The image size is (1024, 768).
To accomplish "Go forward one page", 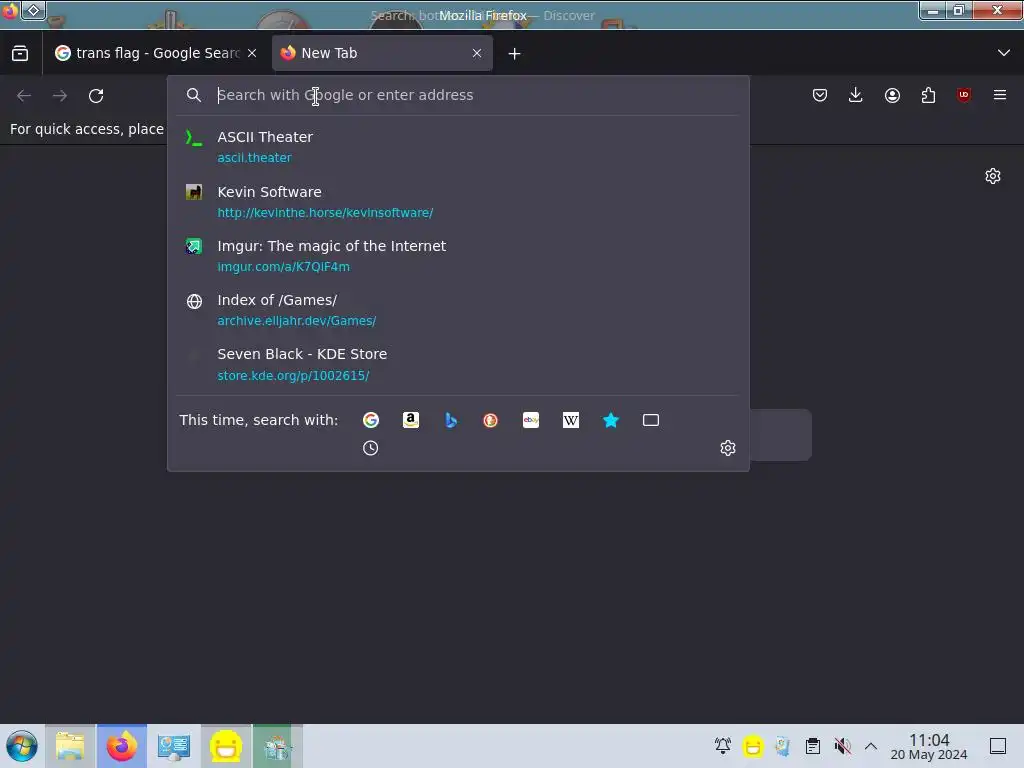I will point(60,95).
